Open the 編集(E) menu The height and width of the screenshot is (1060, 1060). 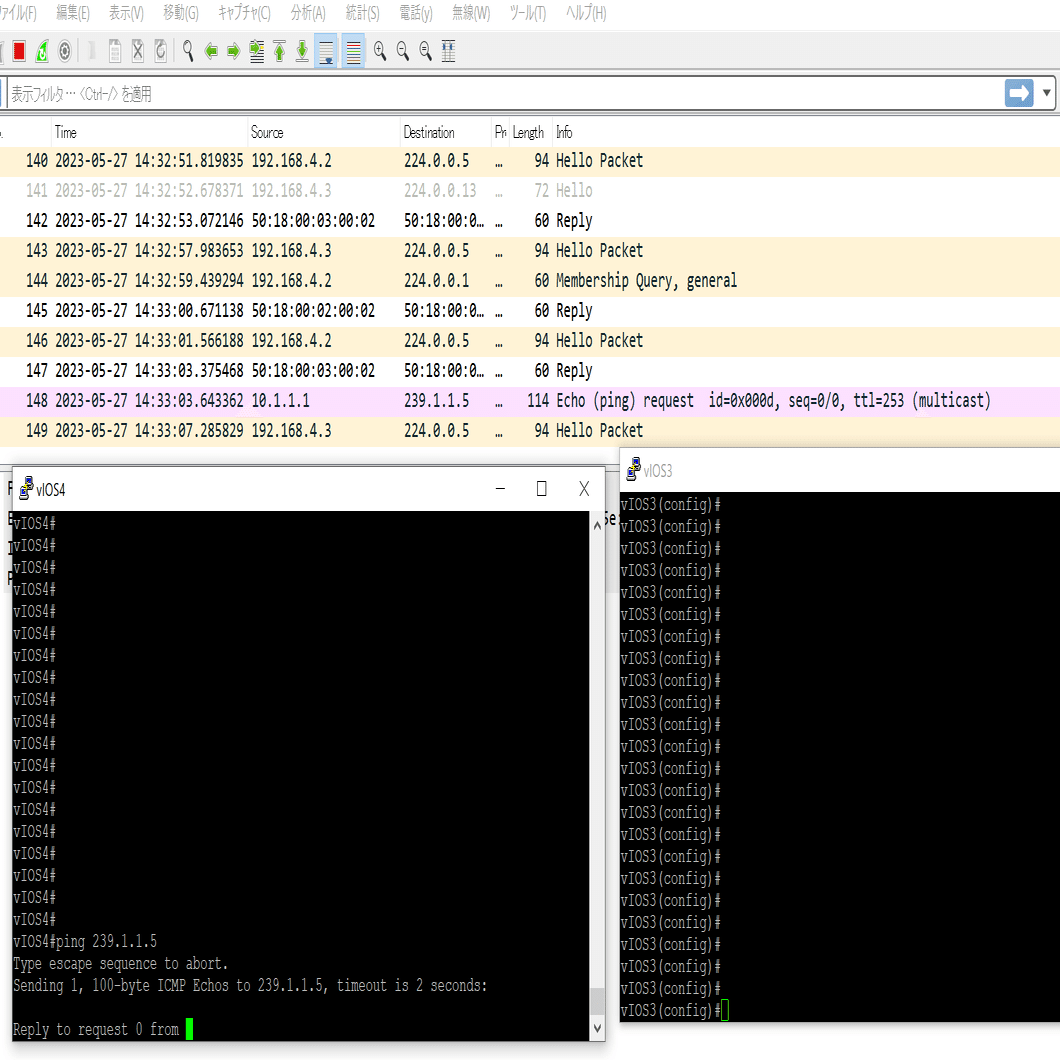click(72, 13)
